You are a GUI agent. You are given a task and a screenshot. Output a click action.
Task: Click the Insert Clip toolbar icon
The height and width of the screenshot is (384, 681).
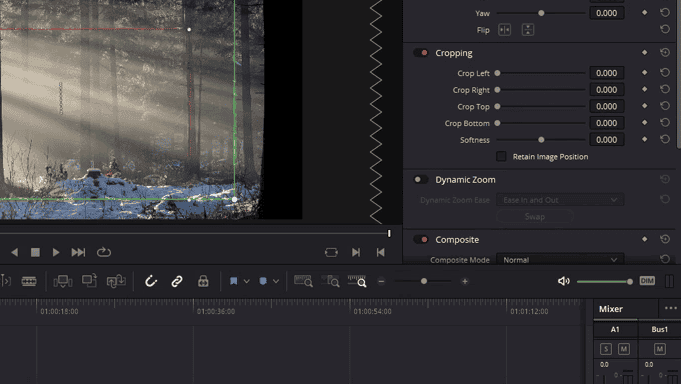[x=63, y=281]
